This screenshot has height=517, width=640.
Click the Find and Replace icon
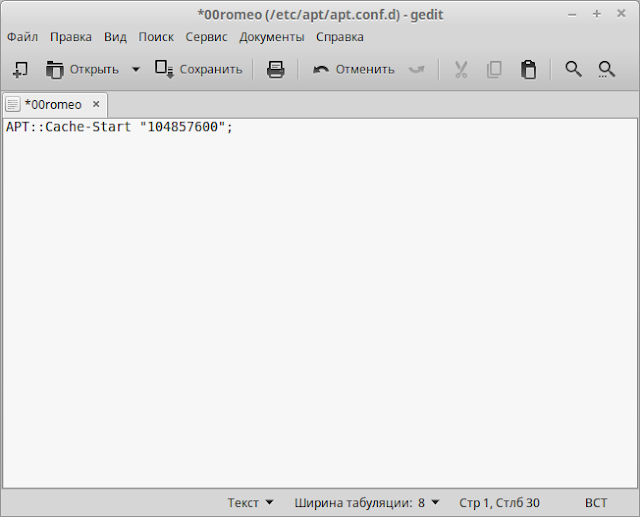tap(607, 69)
